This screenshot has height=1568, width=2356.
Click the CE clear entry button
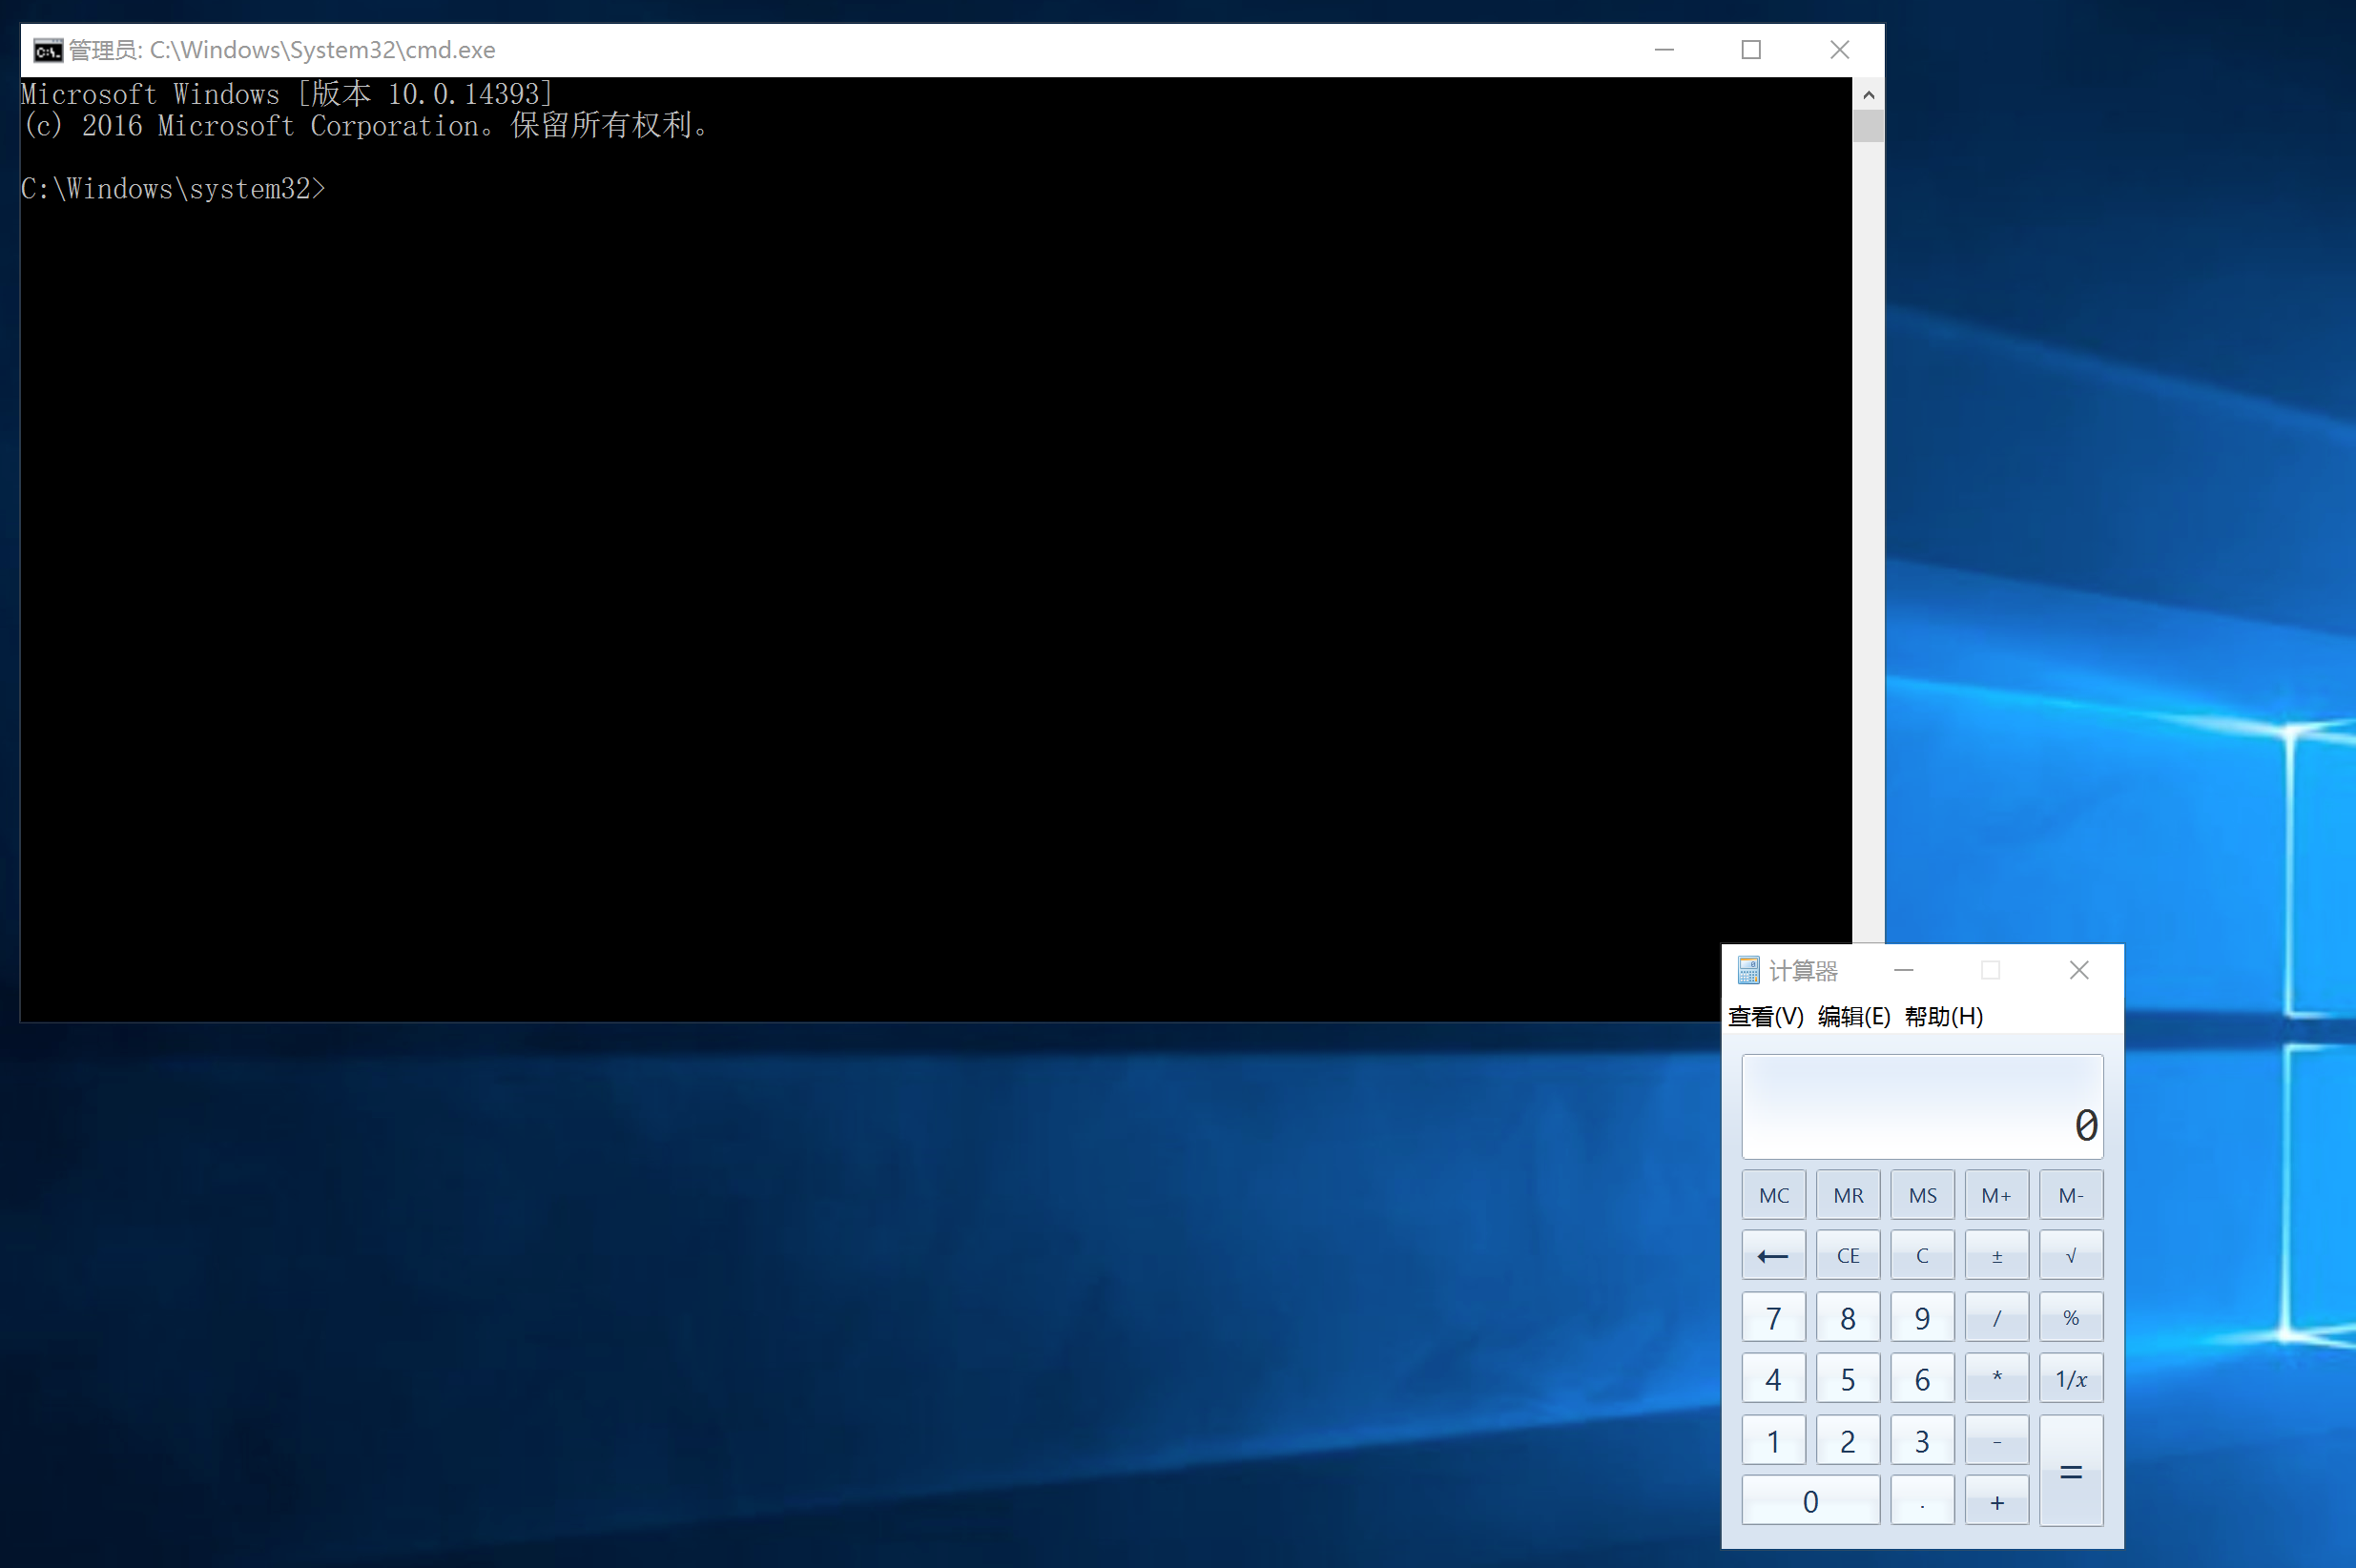1847,1256
